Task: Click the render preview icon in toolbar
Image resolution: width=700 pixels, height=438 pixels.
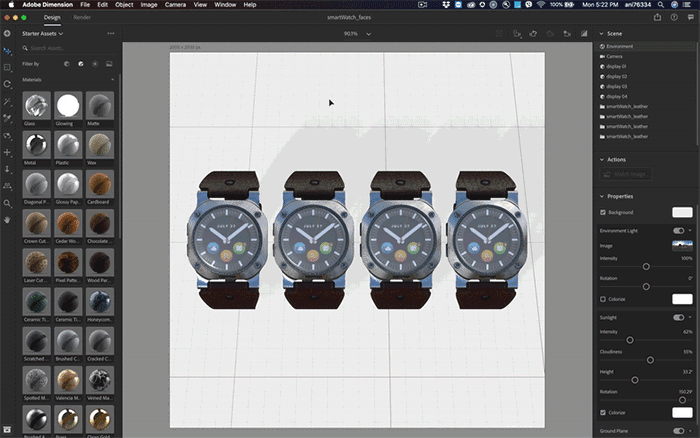Action: [x=584, y=33]
